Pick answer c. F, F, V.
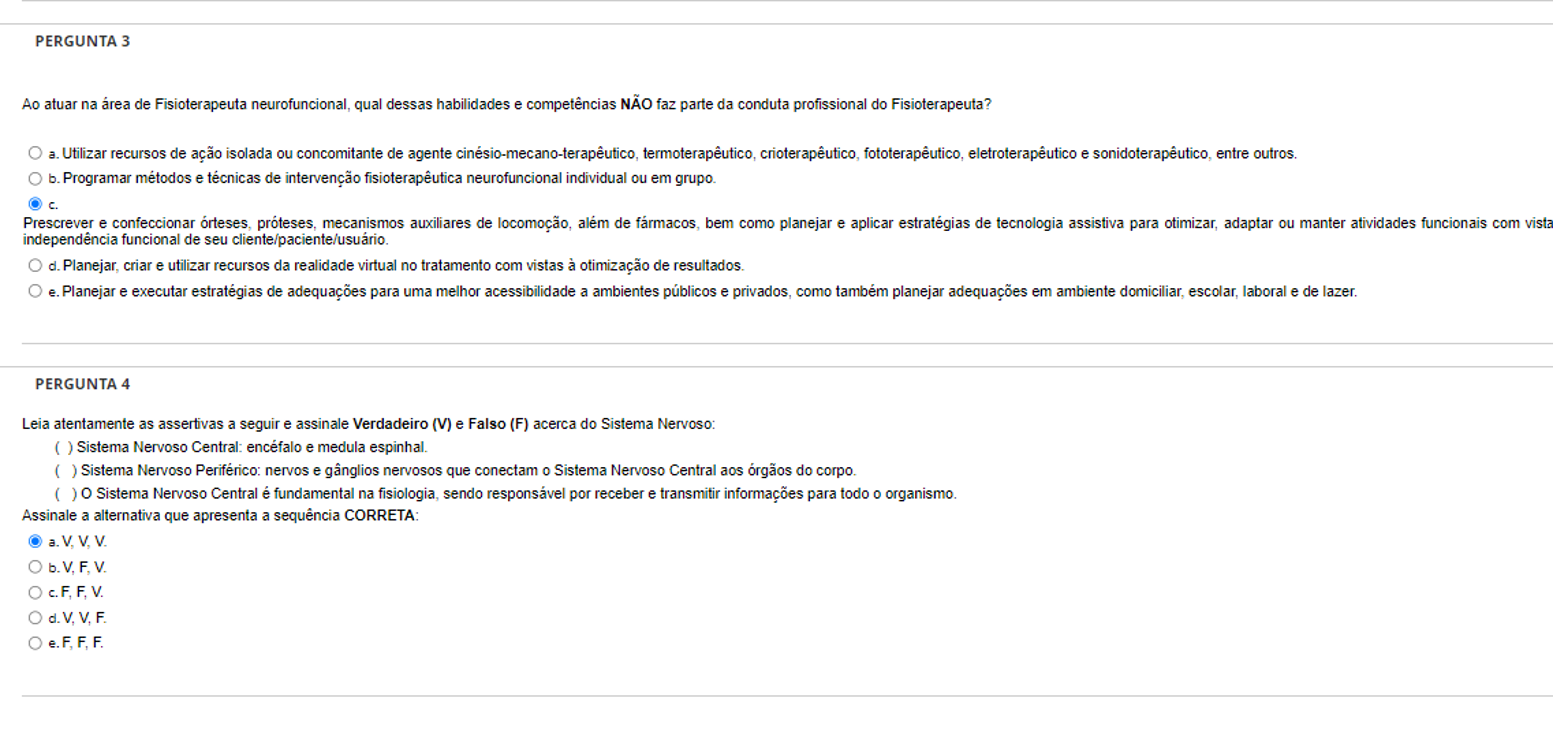1553x739 pixels. click(x=35, y=592)
